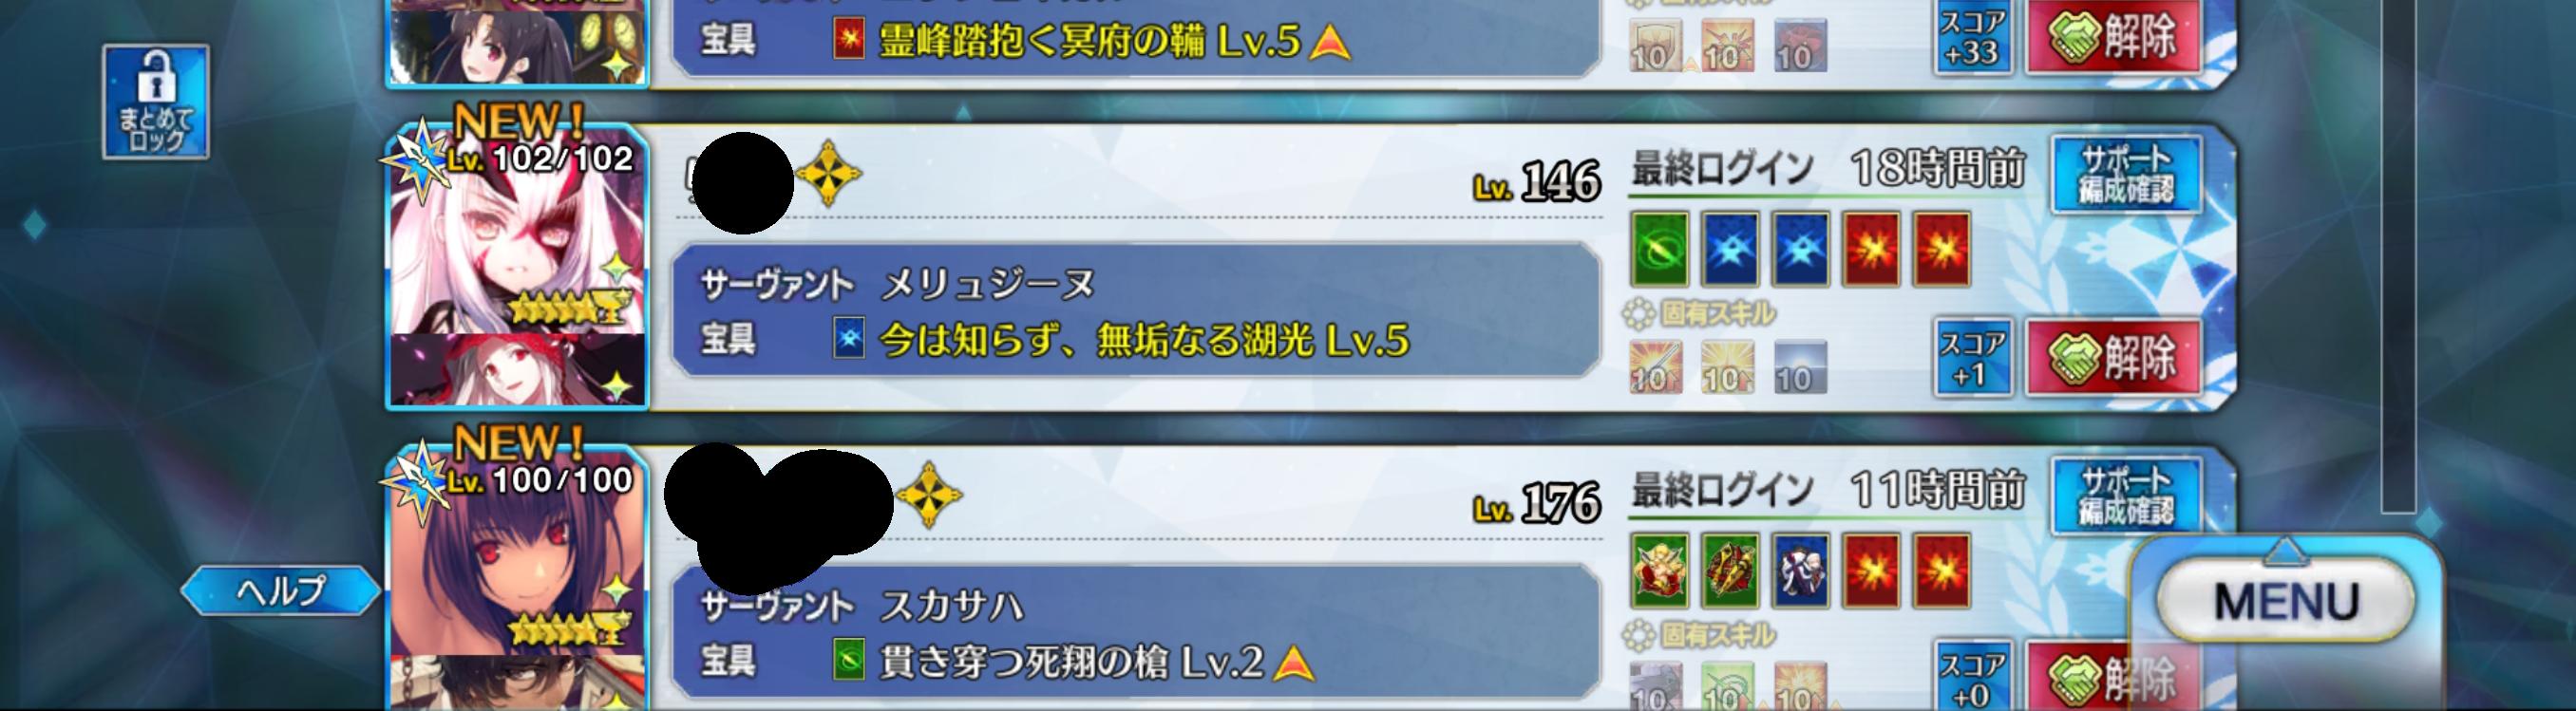Toggle the まとめてロック bulk lock button
The width and height of the screenshot is (2576, 711).
(x=155, y=101)
